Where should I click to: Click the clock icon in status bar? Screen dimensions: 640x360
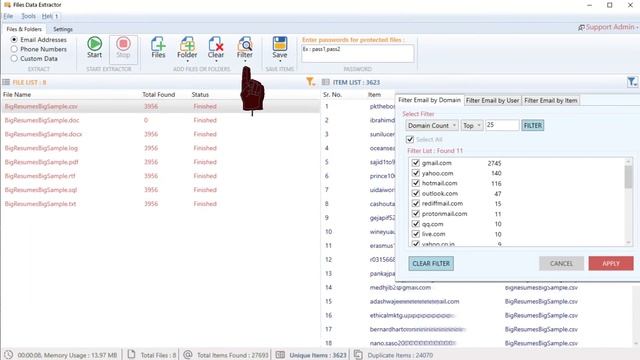click(9, 355)
